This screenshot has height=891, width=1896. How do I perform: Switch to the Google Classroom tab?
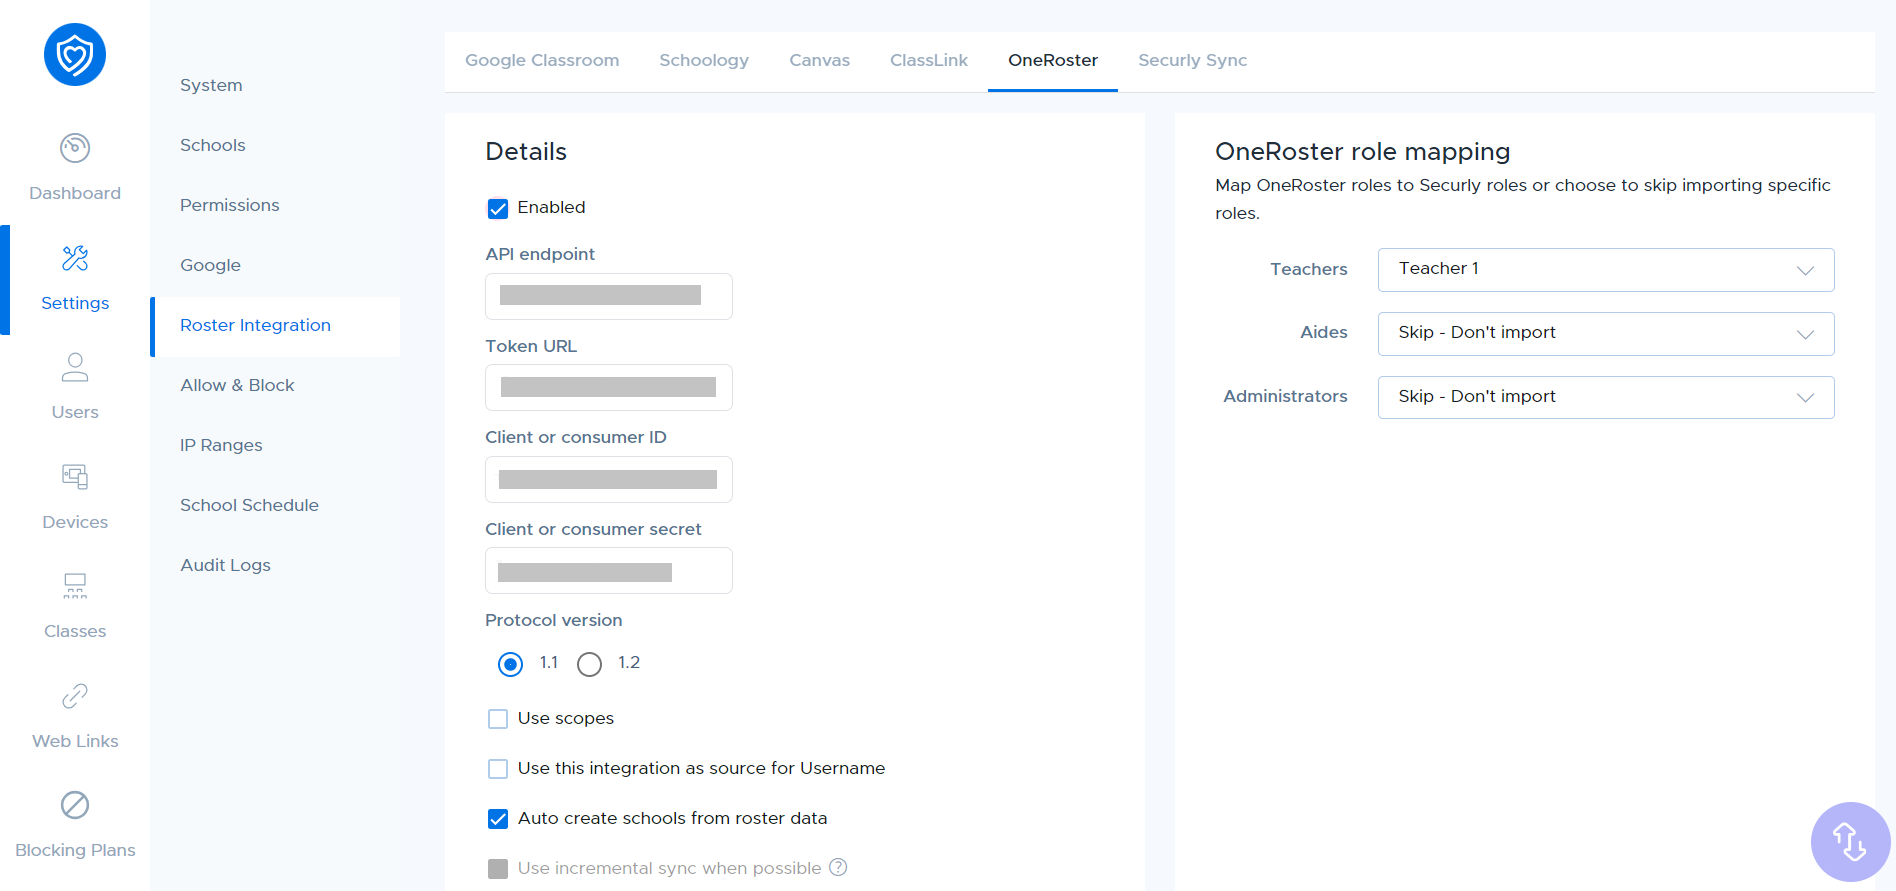[542, 60]
